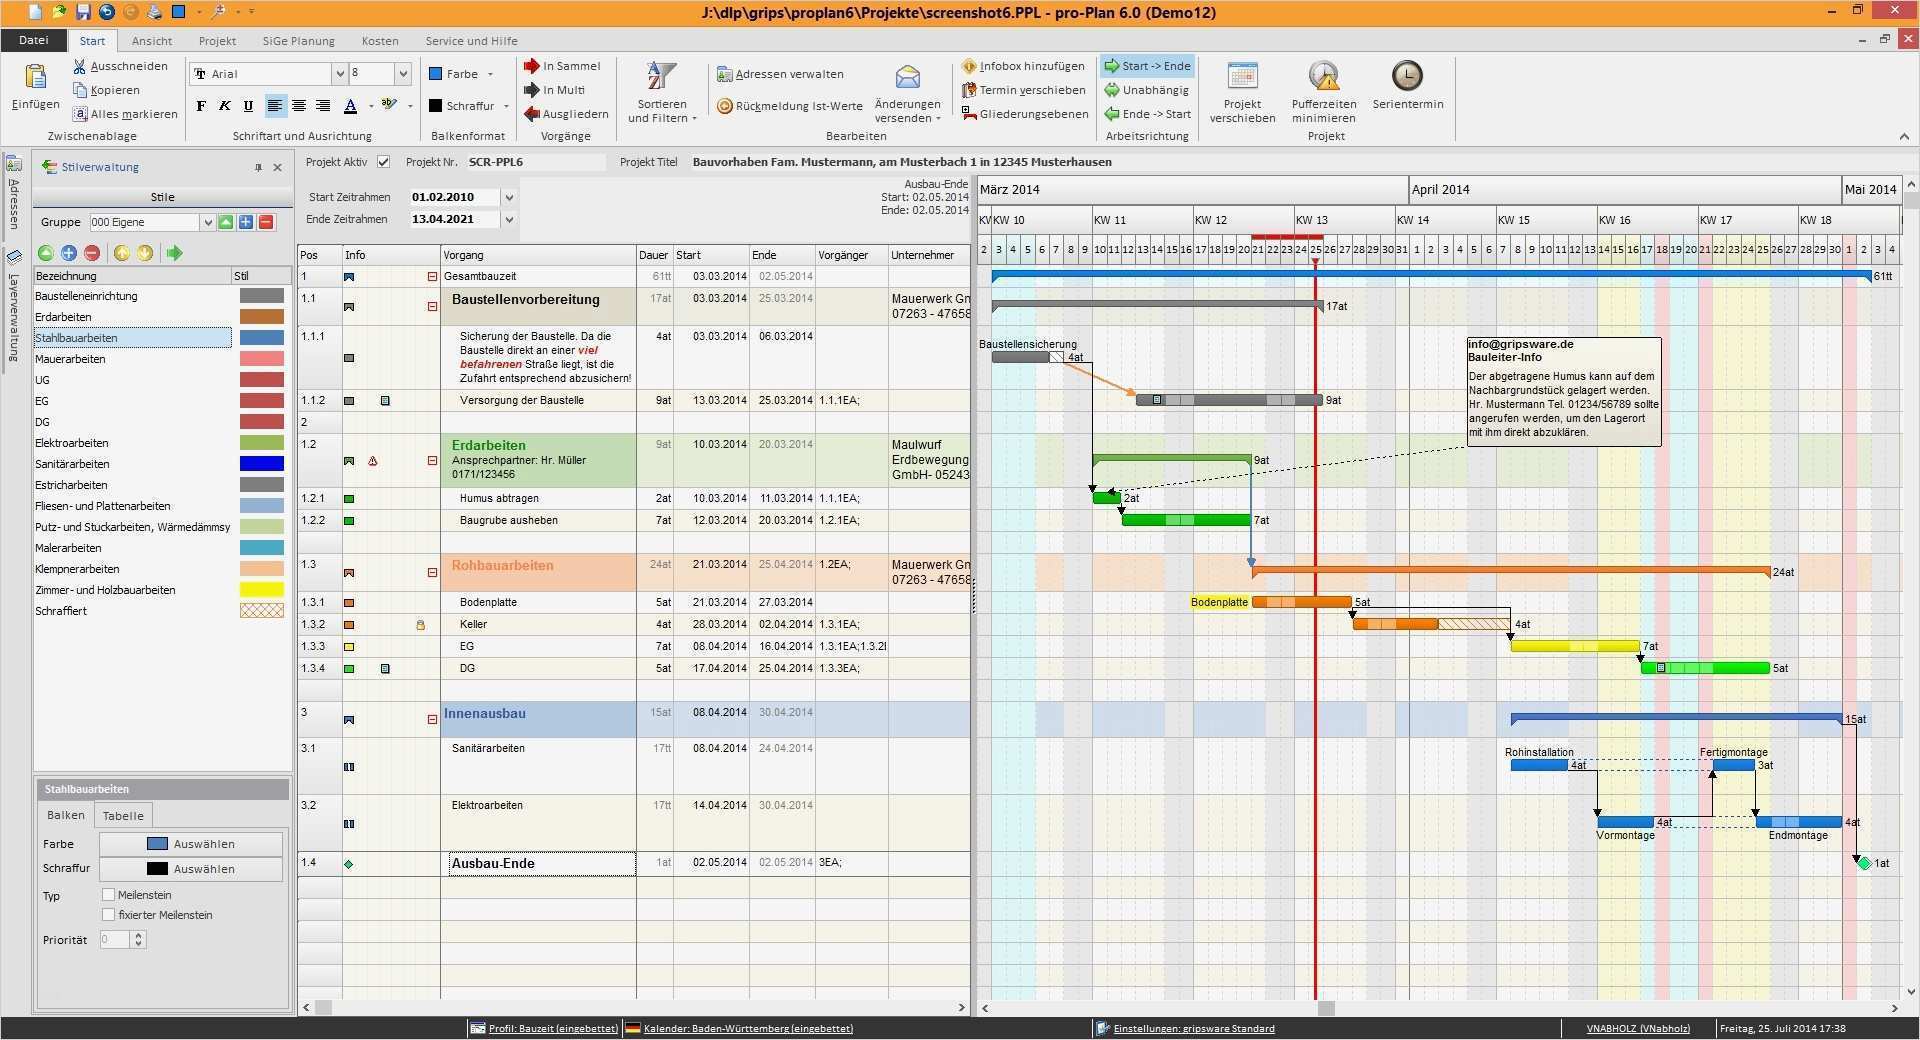Toggle underline (U) formatting
The width and height of the screenshot is (1920, 1040).
pyautogui.click(x=249, y=105)
